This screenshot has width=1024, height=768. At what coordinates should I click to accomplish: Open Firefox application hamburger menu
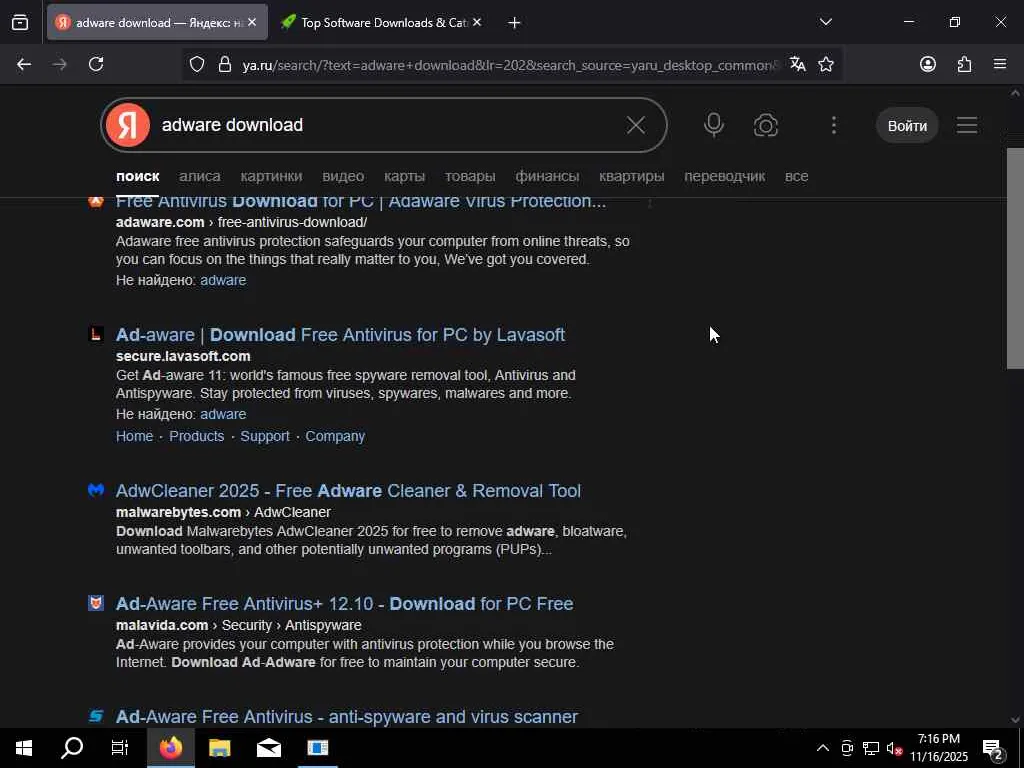[x=1000, y=64]
